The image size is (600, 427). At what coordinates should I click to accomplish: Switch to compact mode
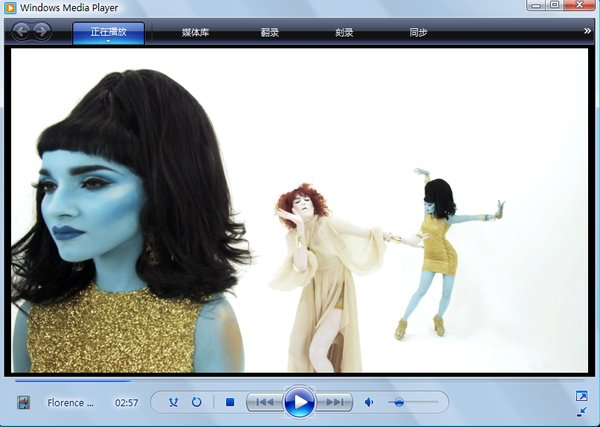582,412
